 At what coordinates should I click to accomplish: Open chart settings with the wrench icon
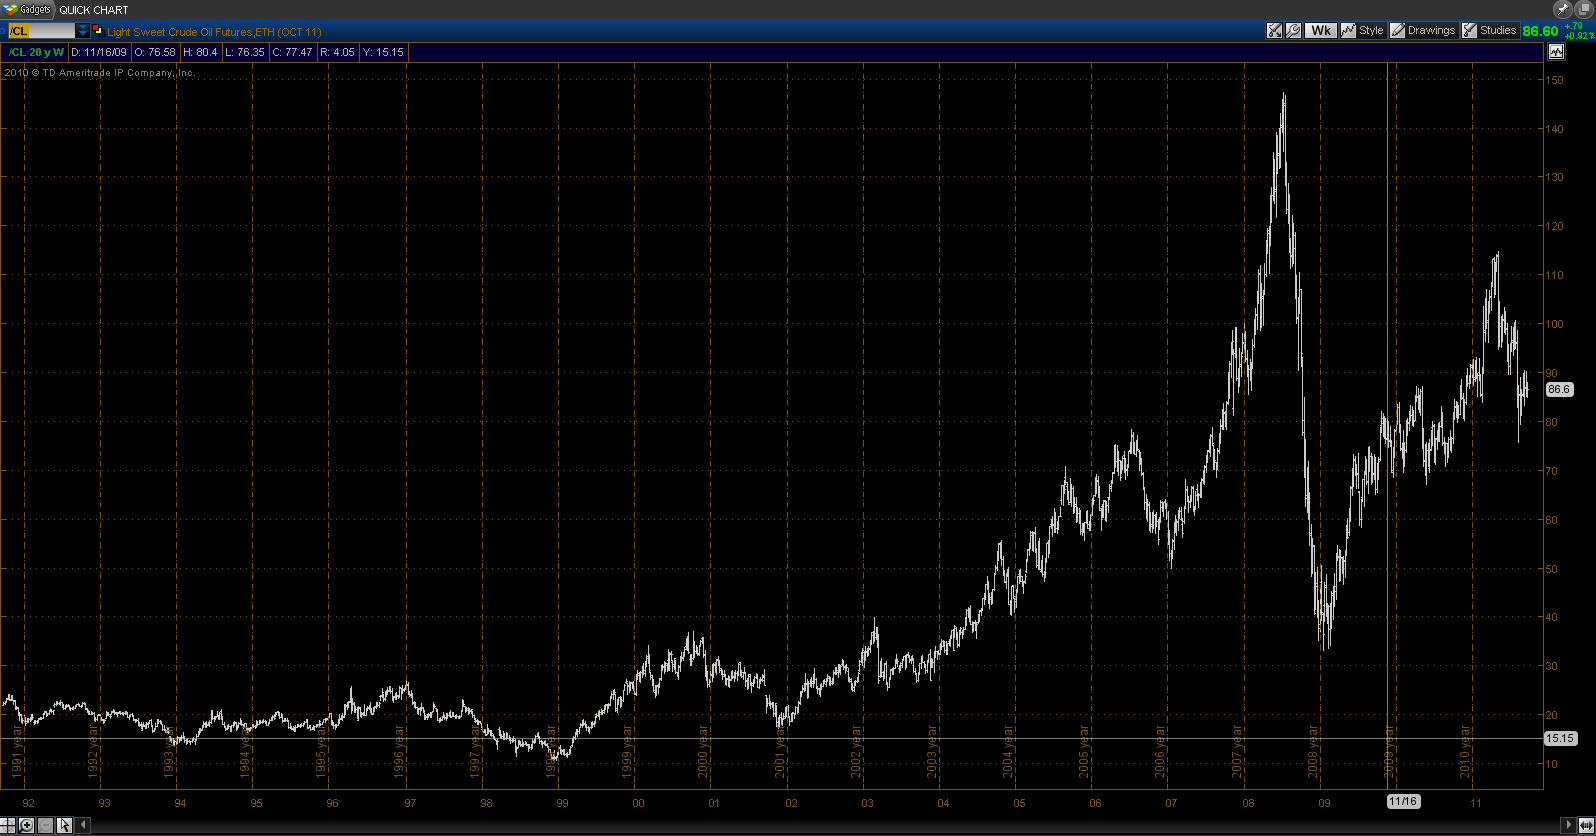click(x=1293, y=31)
